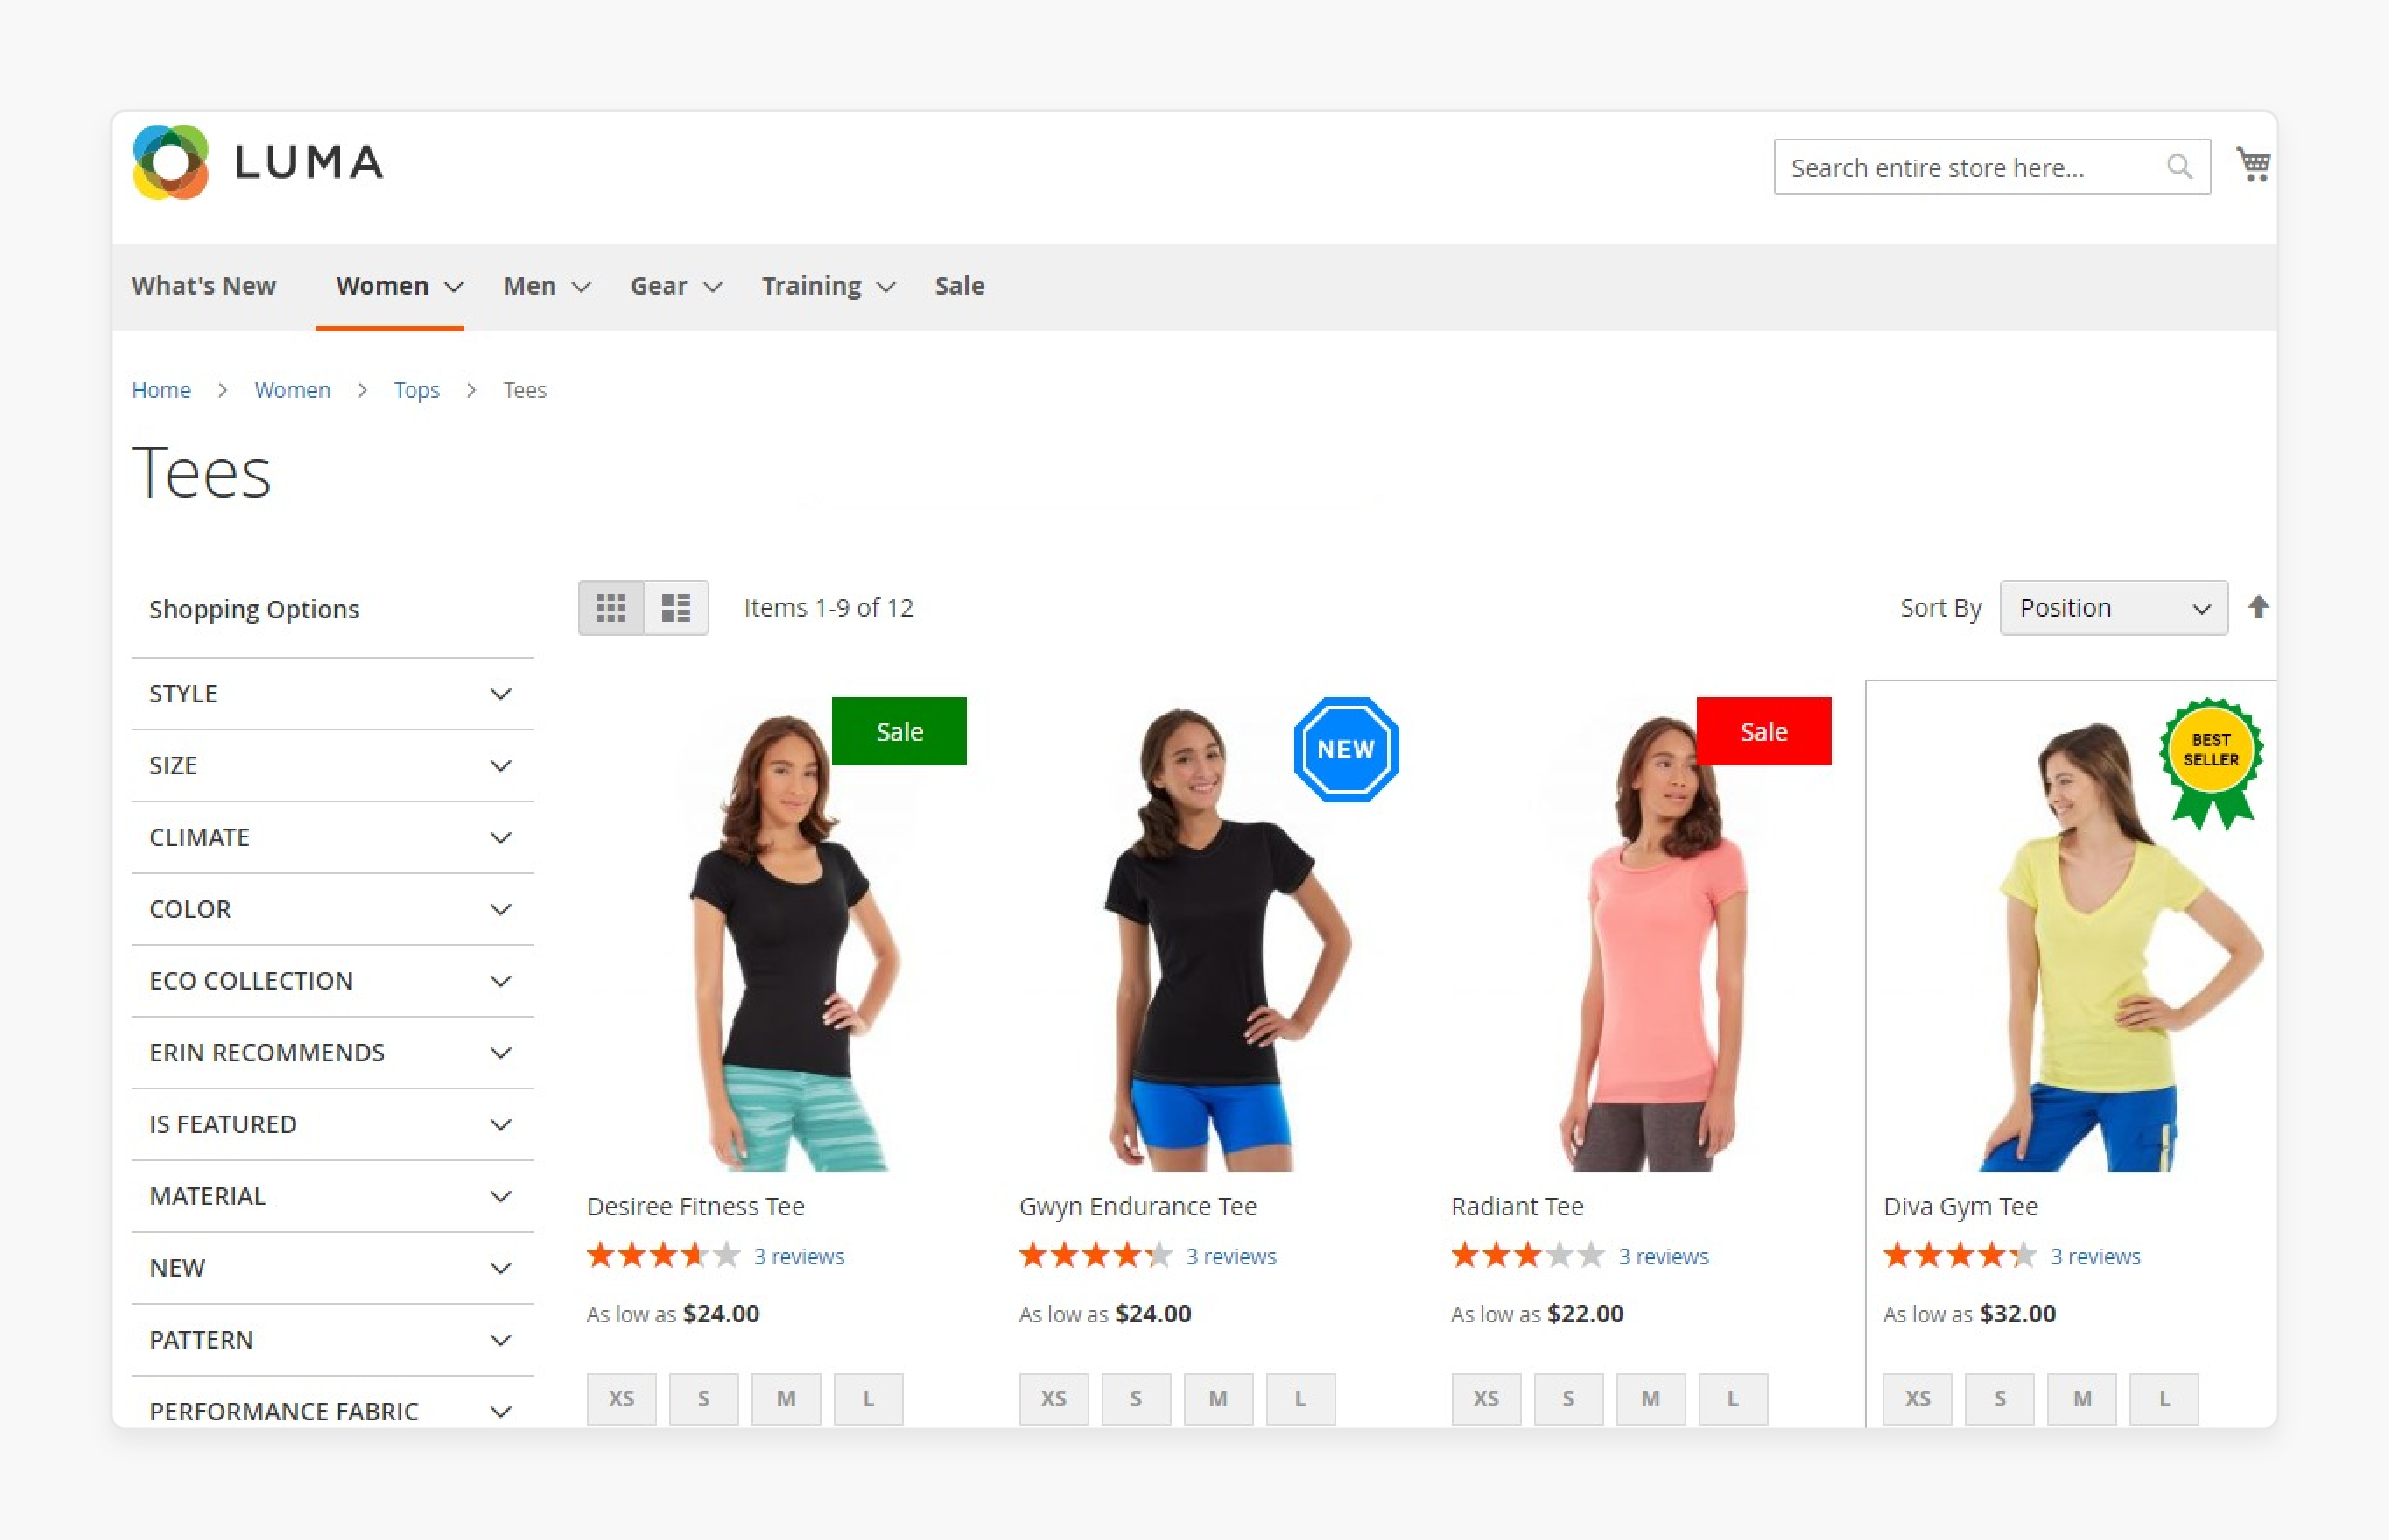The width and height of the screenshot is (2389, 1540).
Task: Open 3 reviews for Diva Gym Tee
Action: point(2095,1256)
